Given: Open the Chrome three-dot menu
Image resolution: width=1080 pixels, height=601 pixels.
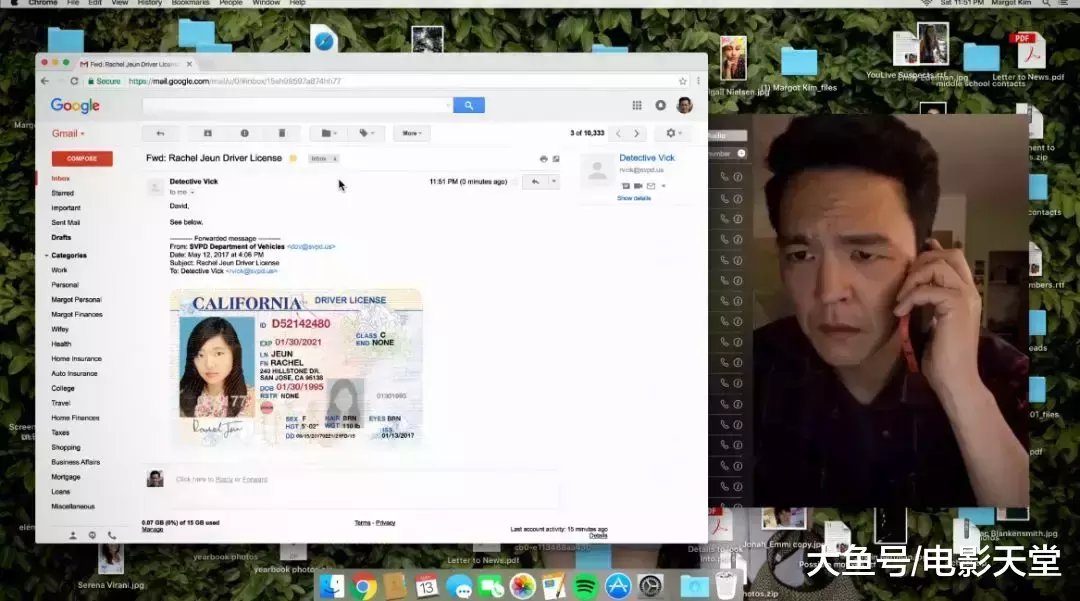Looking at the screenshot, I should click(698, 81).
